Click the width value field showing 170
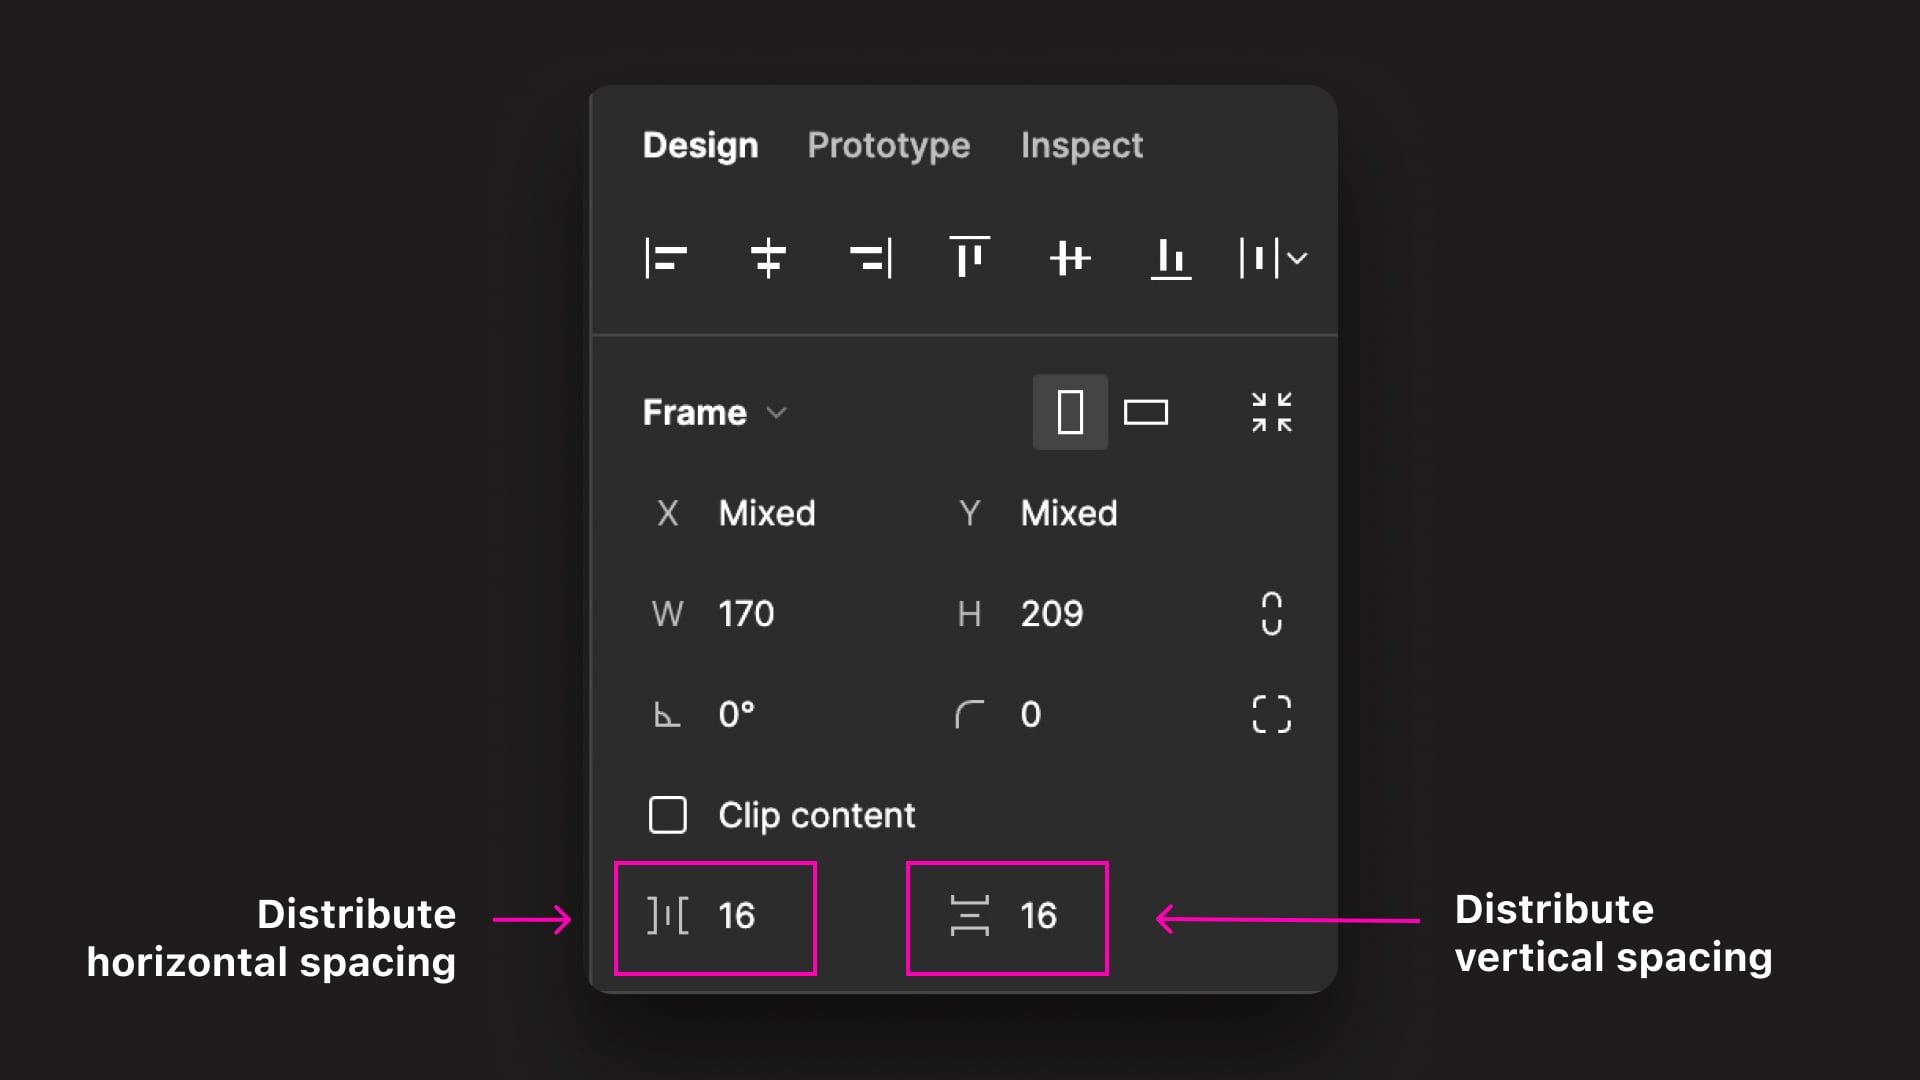Viewport: 1920px width, 1080px height. (746, 614)
